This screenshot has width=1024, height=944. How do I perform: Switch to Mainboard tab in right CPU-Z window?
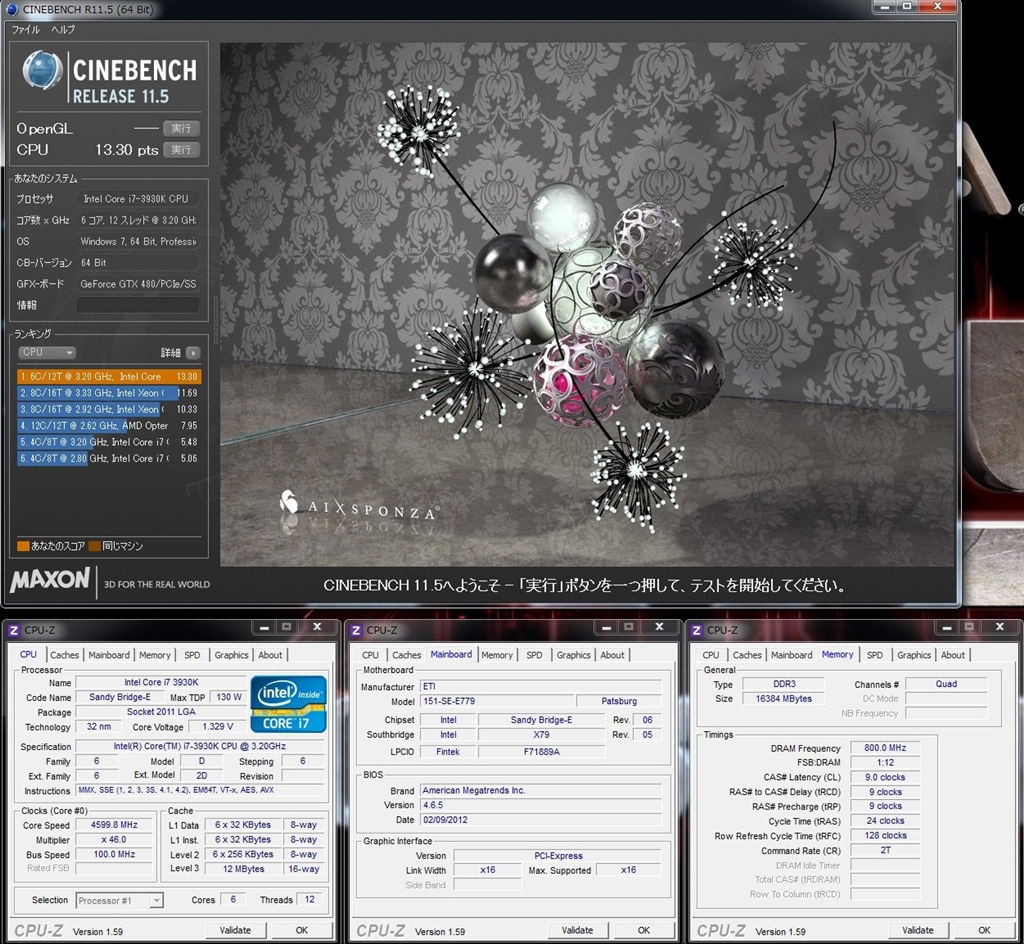click(x=792, y=655)
